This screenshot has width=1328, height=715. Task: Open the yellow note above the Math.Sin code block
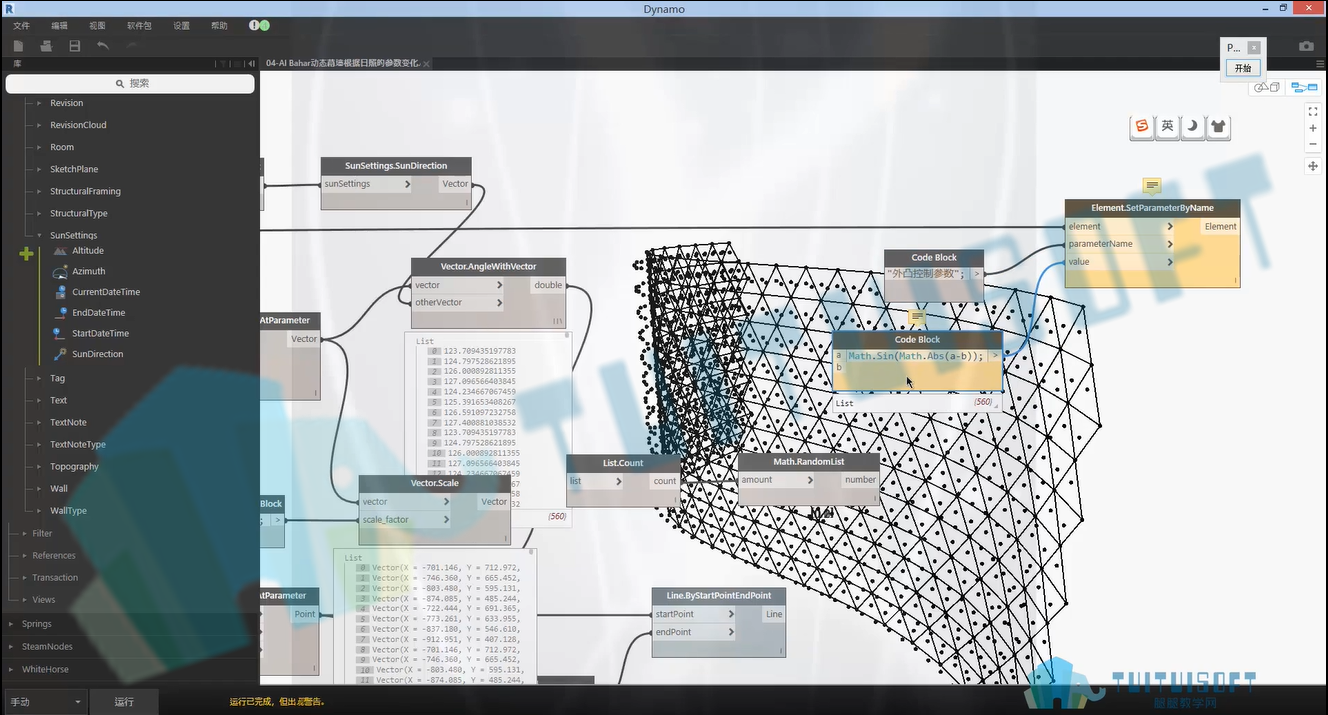(x=916, y=317)
